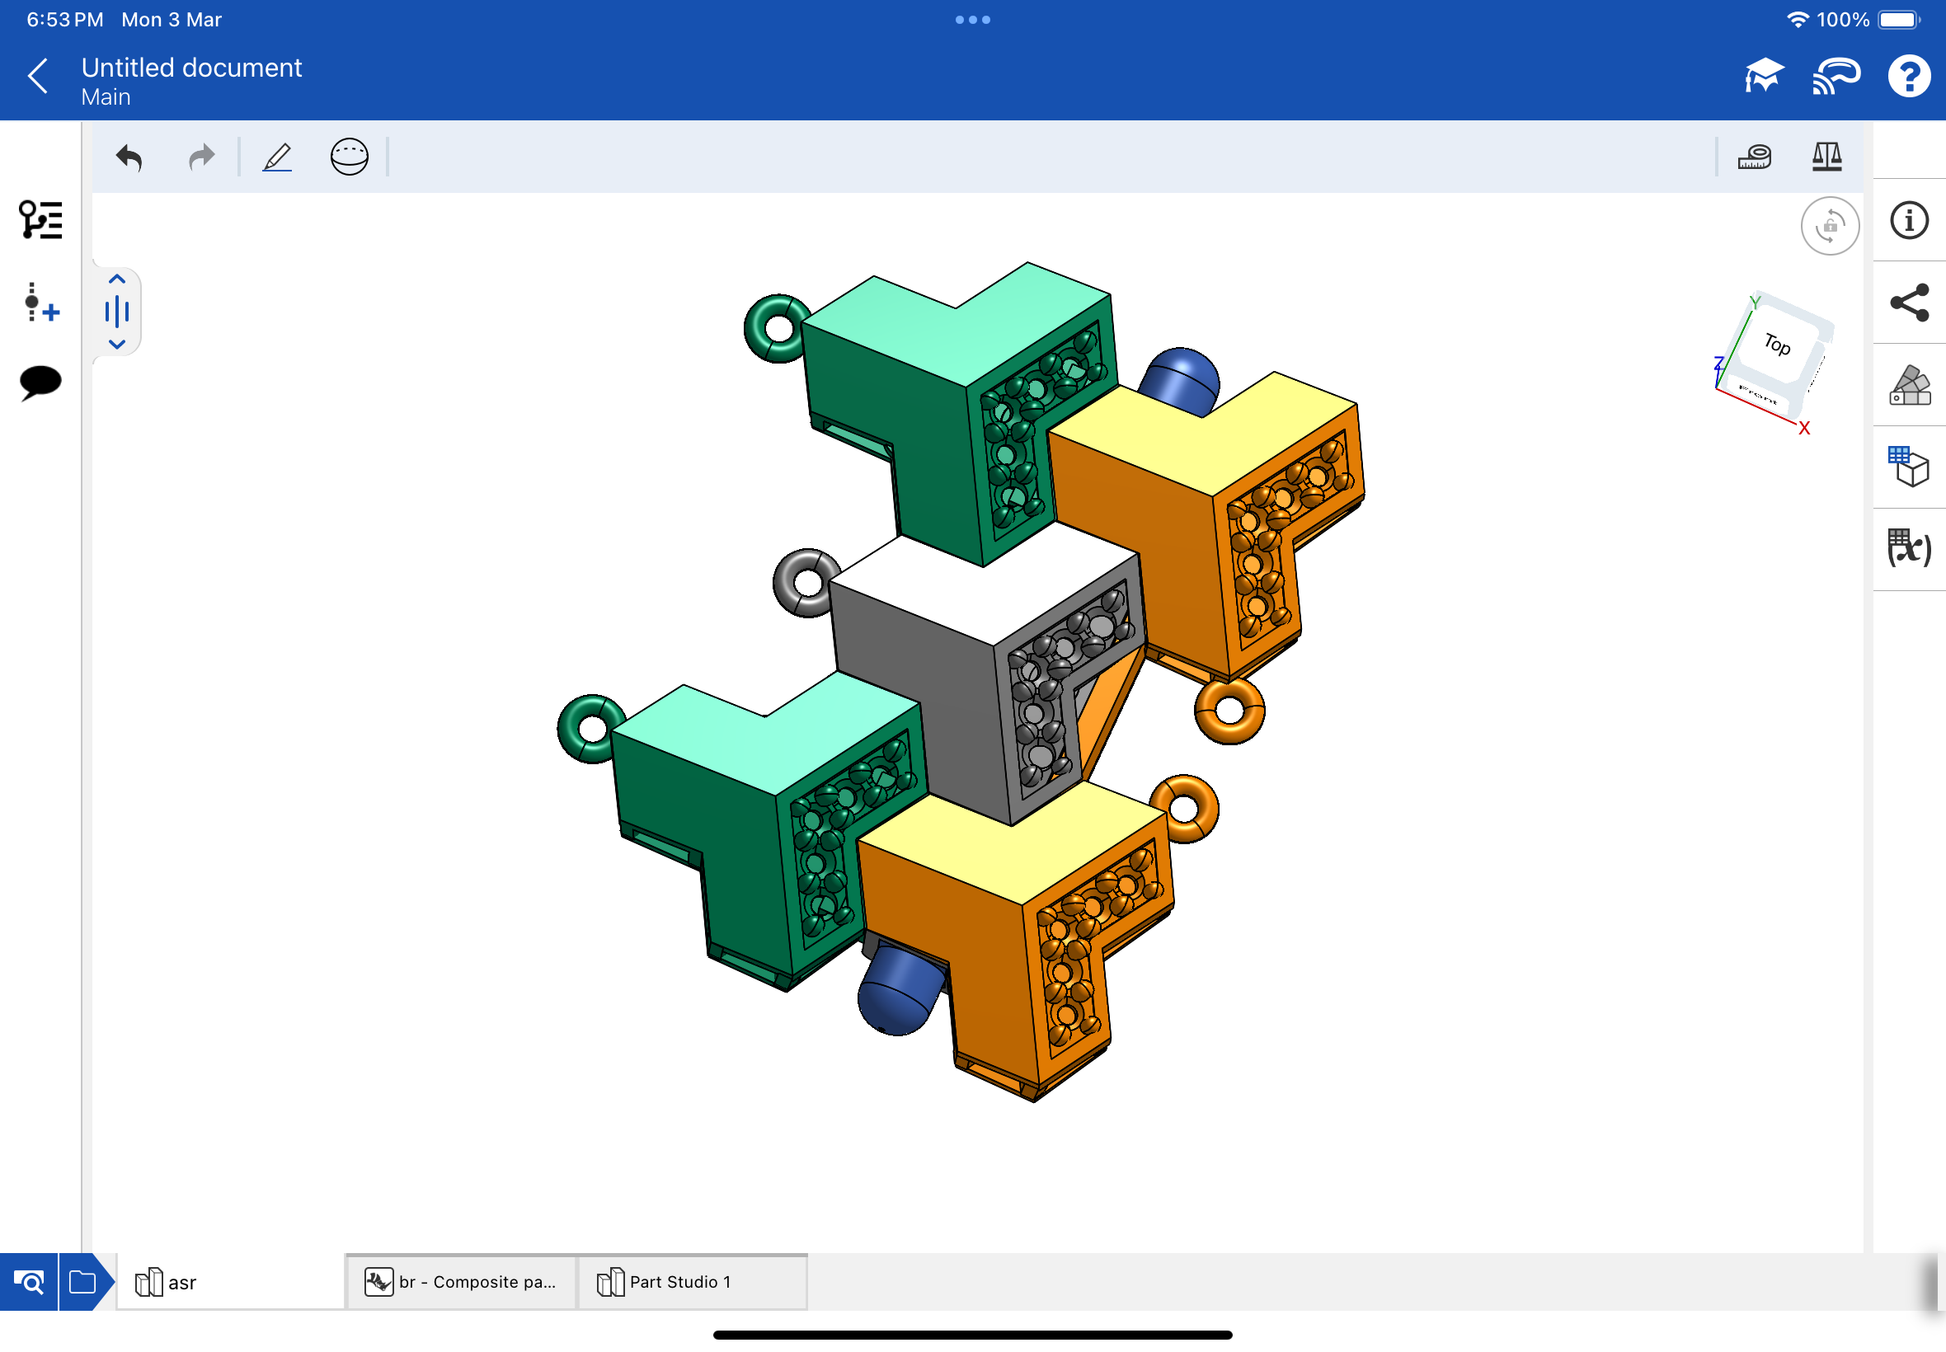This screenshot has height=1352, width=1946.
Task: Open the feature list panel icon
Action: coord(41,219)
